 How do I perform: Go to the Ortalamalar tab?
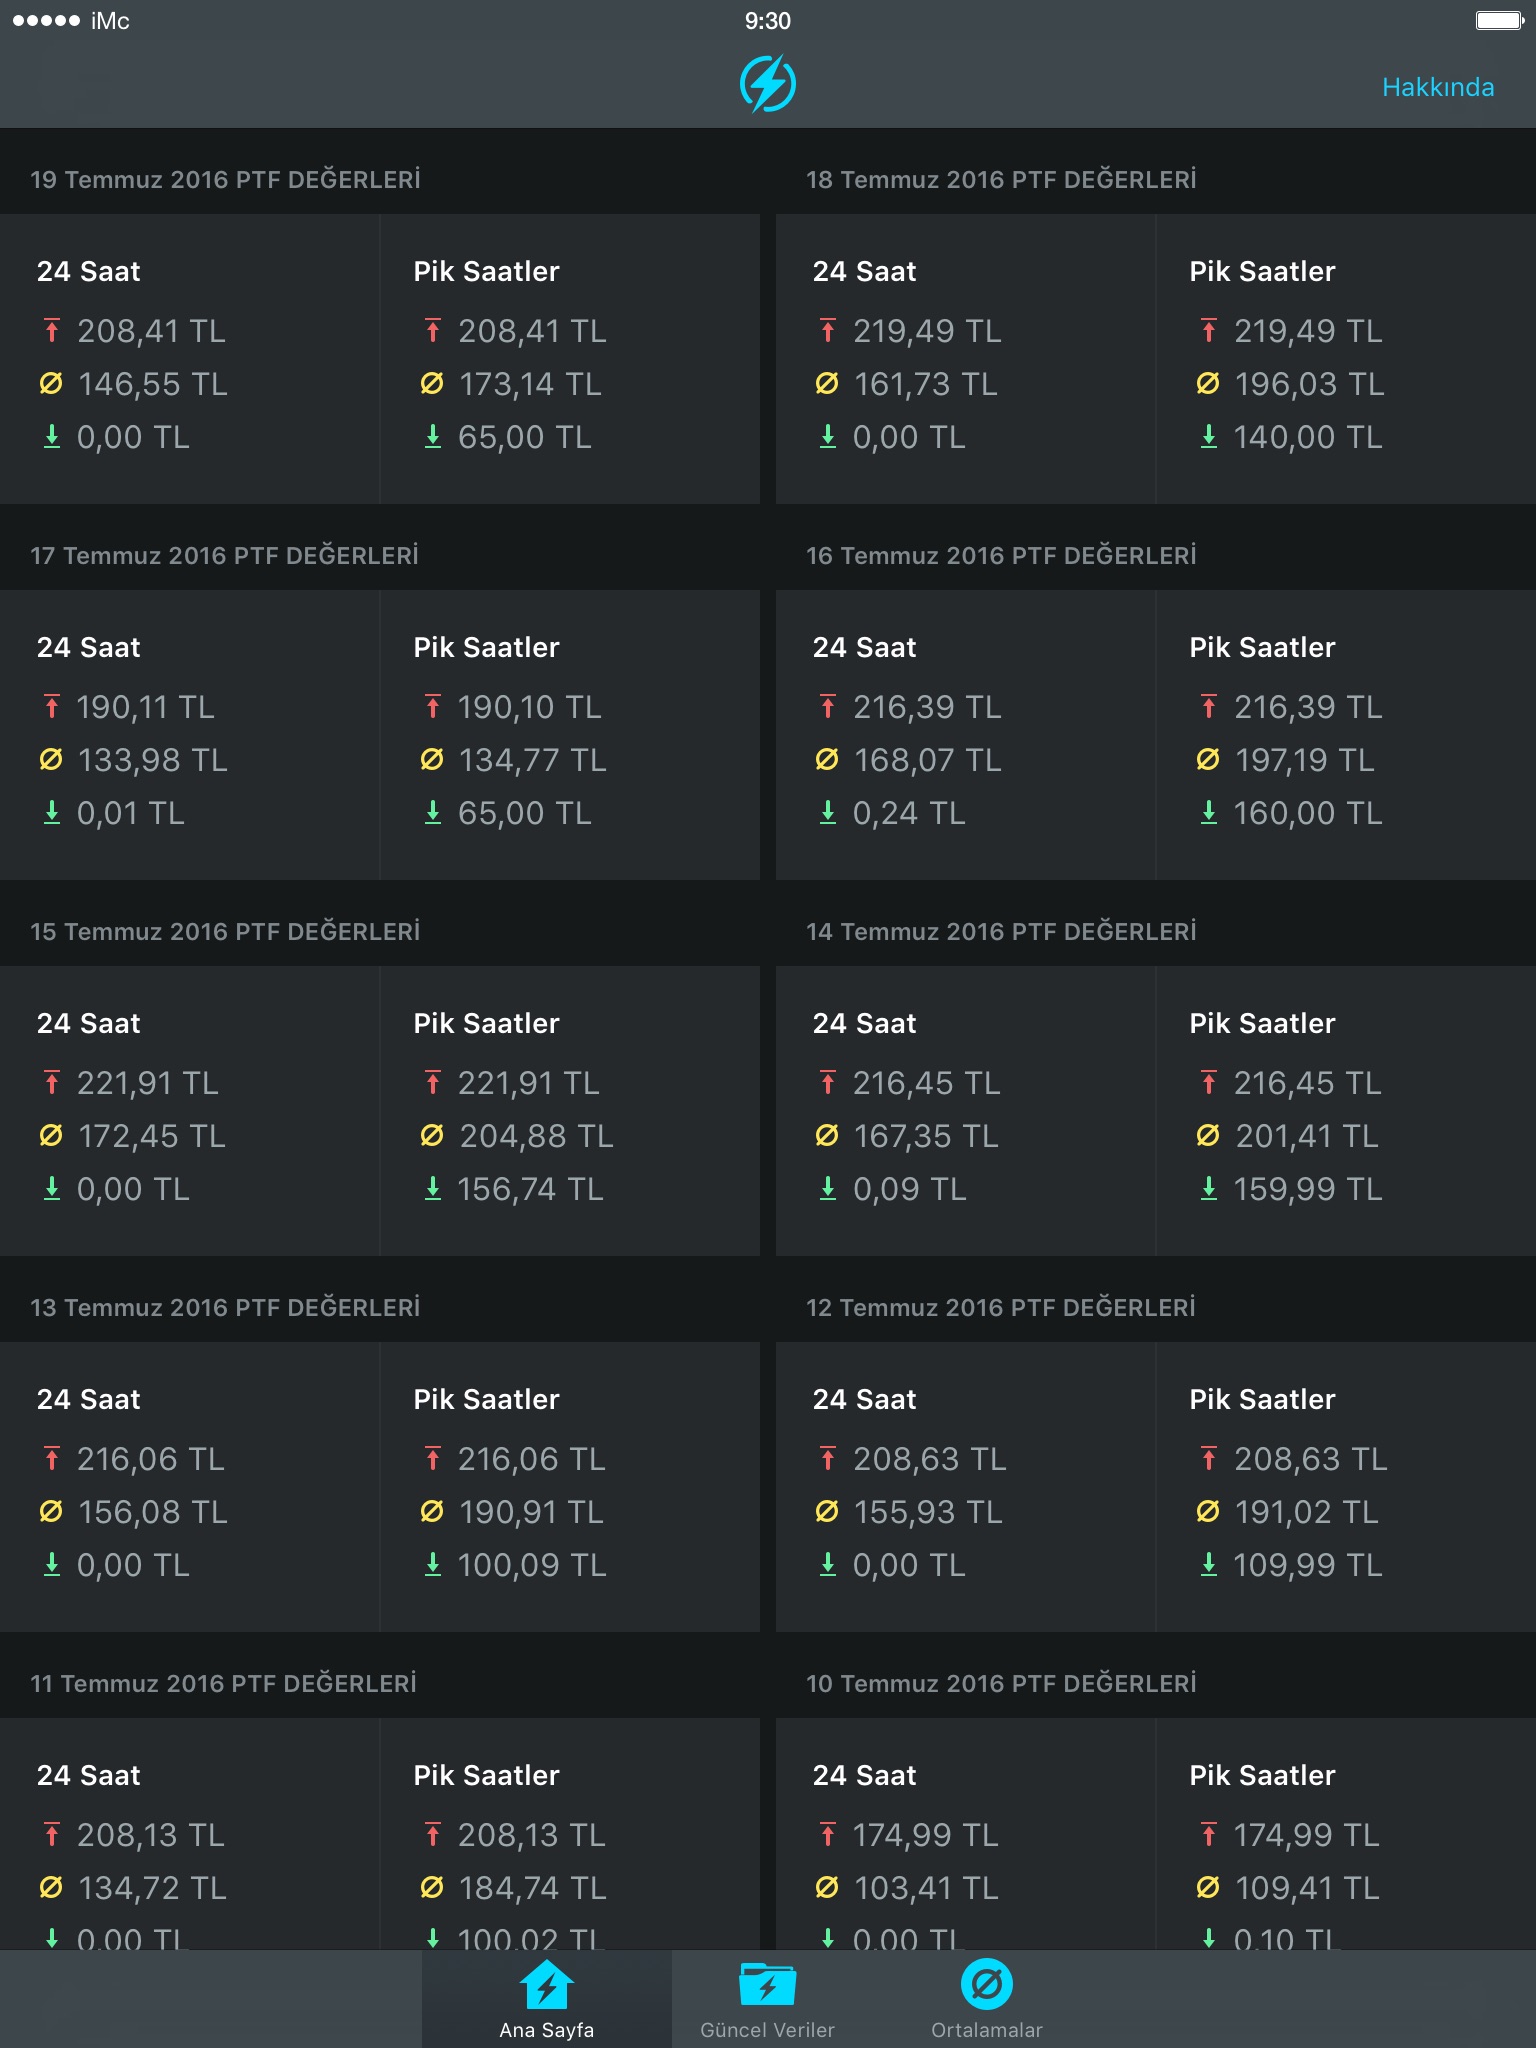tap(986, 1998)
